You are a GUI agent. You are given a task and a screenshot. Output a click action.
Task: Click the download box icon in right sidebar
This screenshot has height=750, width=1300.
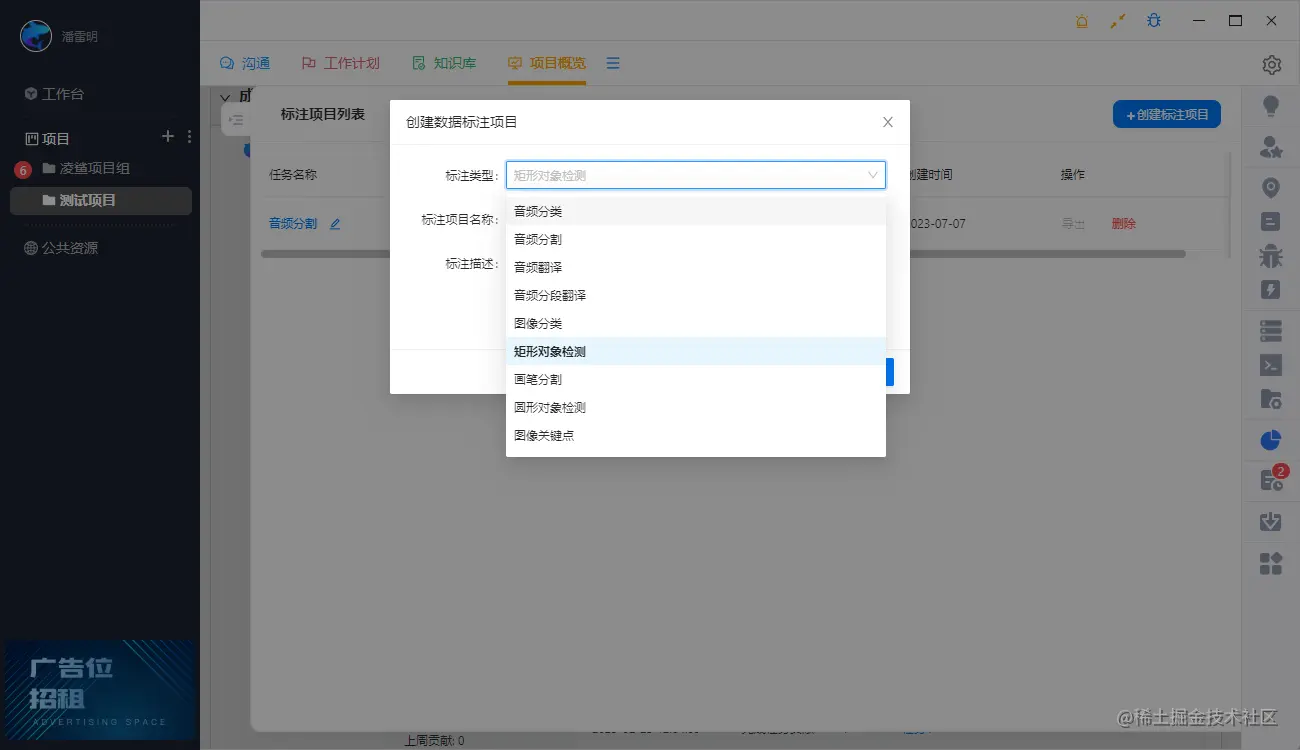pyautogui.click(x=1271, y=521)
